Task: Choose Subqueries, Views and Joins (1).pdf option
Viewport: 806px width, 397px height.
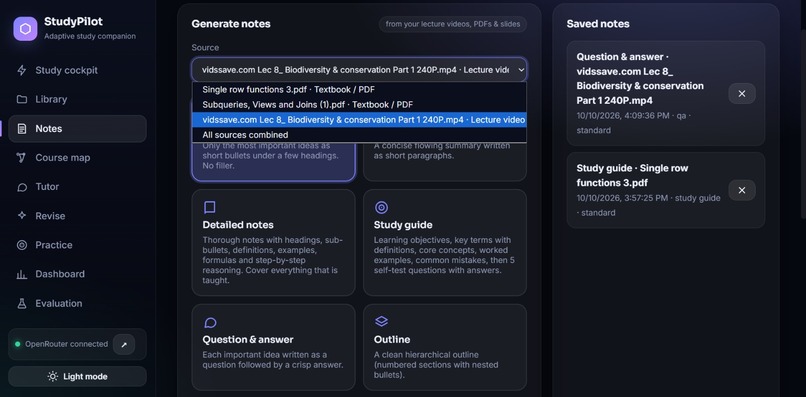Action: click(359, 104)
